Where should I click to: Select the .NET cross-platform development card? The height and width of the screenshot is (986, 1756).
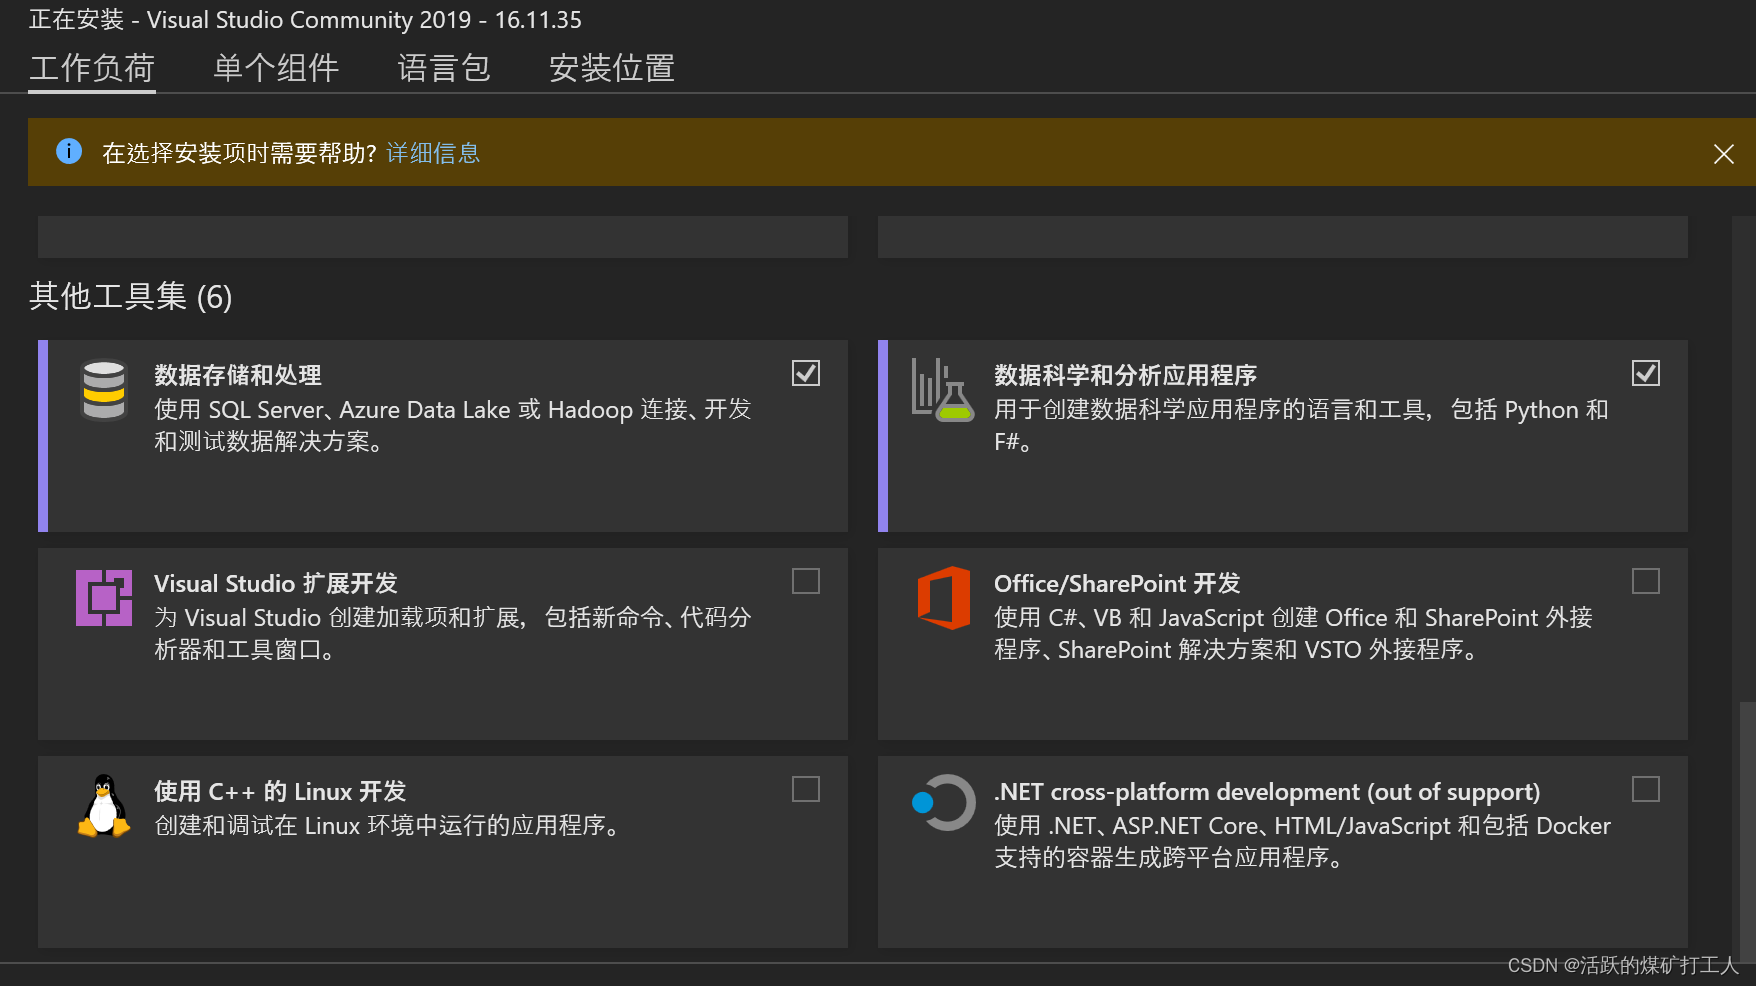click(x=1283, y=852)
